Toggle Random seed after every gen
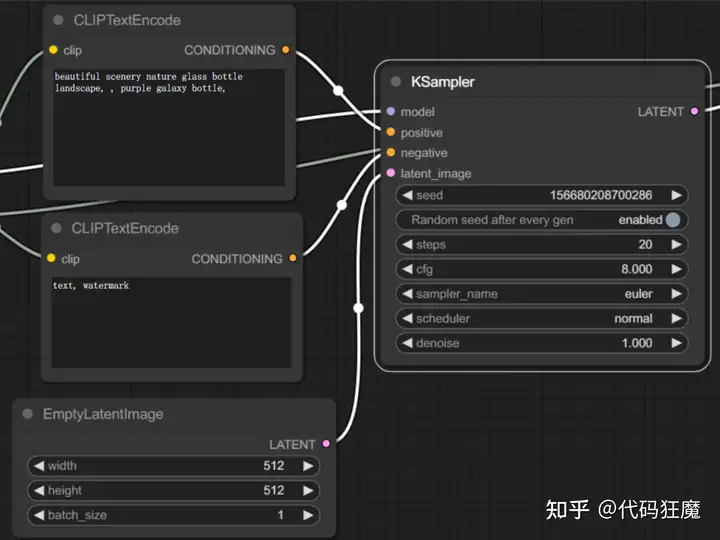The image size is (720, 540). 542,220
